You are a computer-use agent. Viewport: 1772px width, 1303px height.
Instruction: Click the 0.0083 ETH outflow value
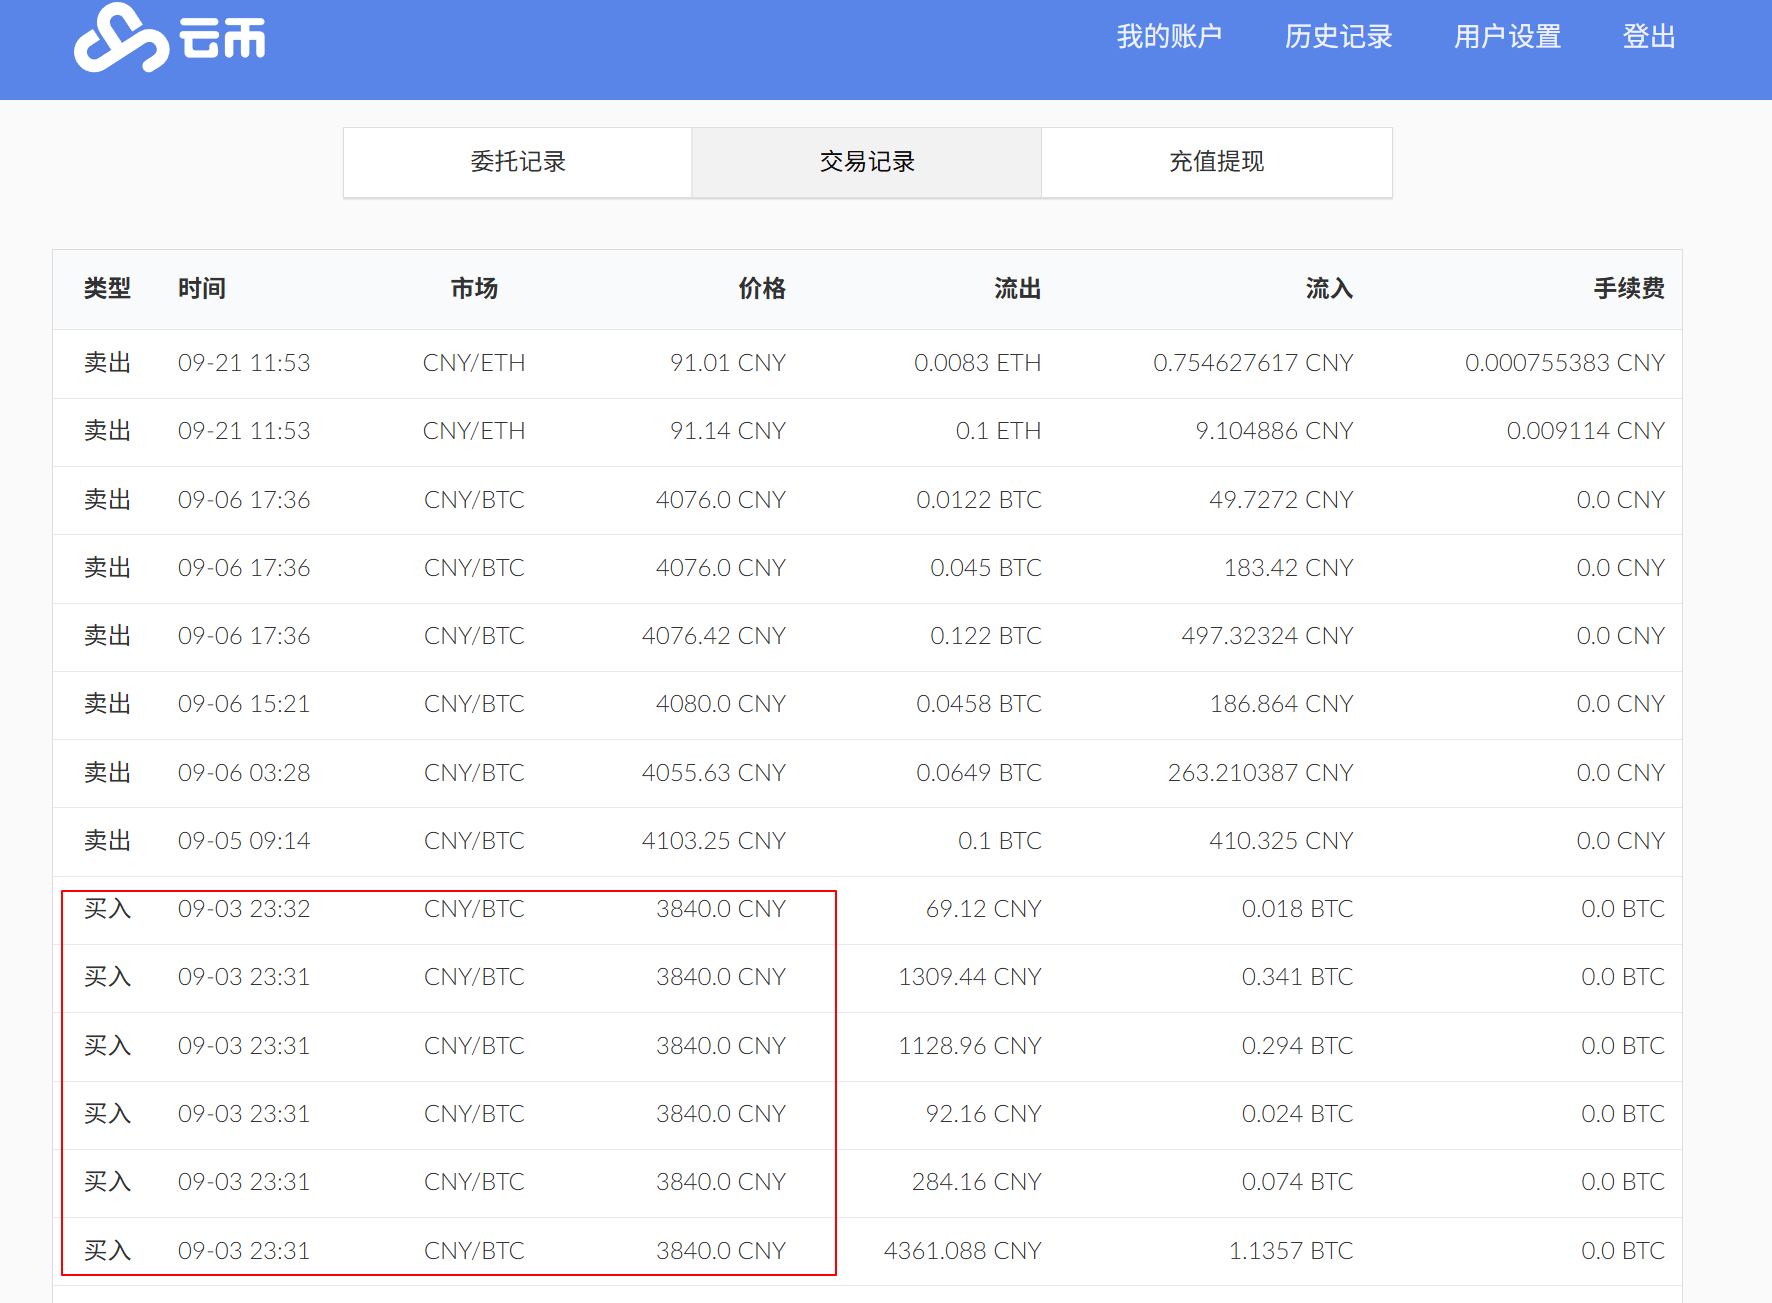click(978, 363)
